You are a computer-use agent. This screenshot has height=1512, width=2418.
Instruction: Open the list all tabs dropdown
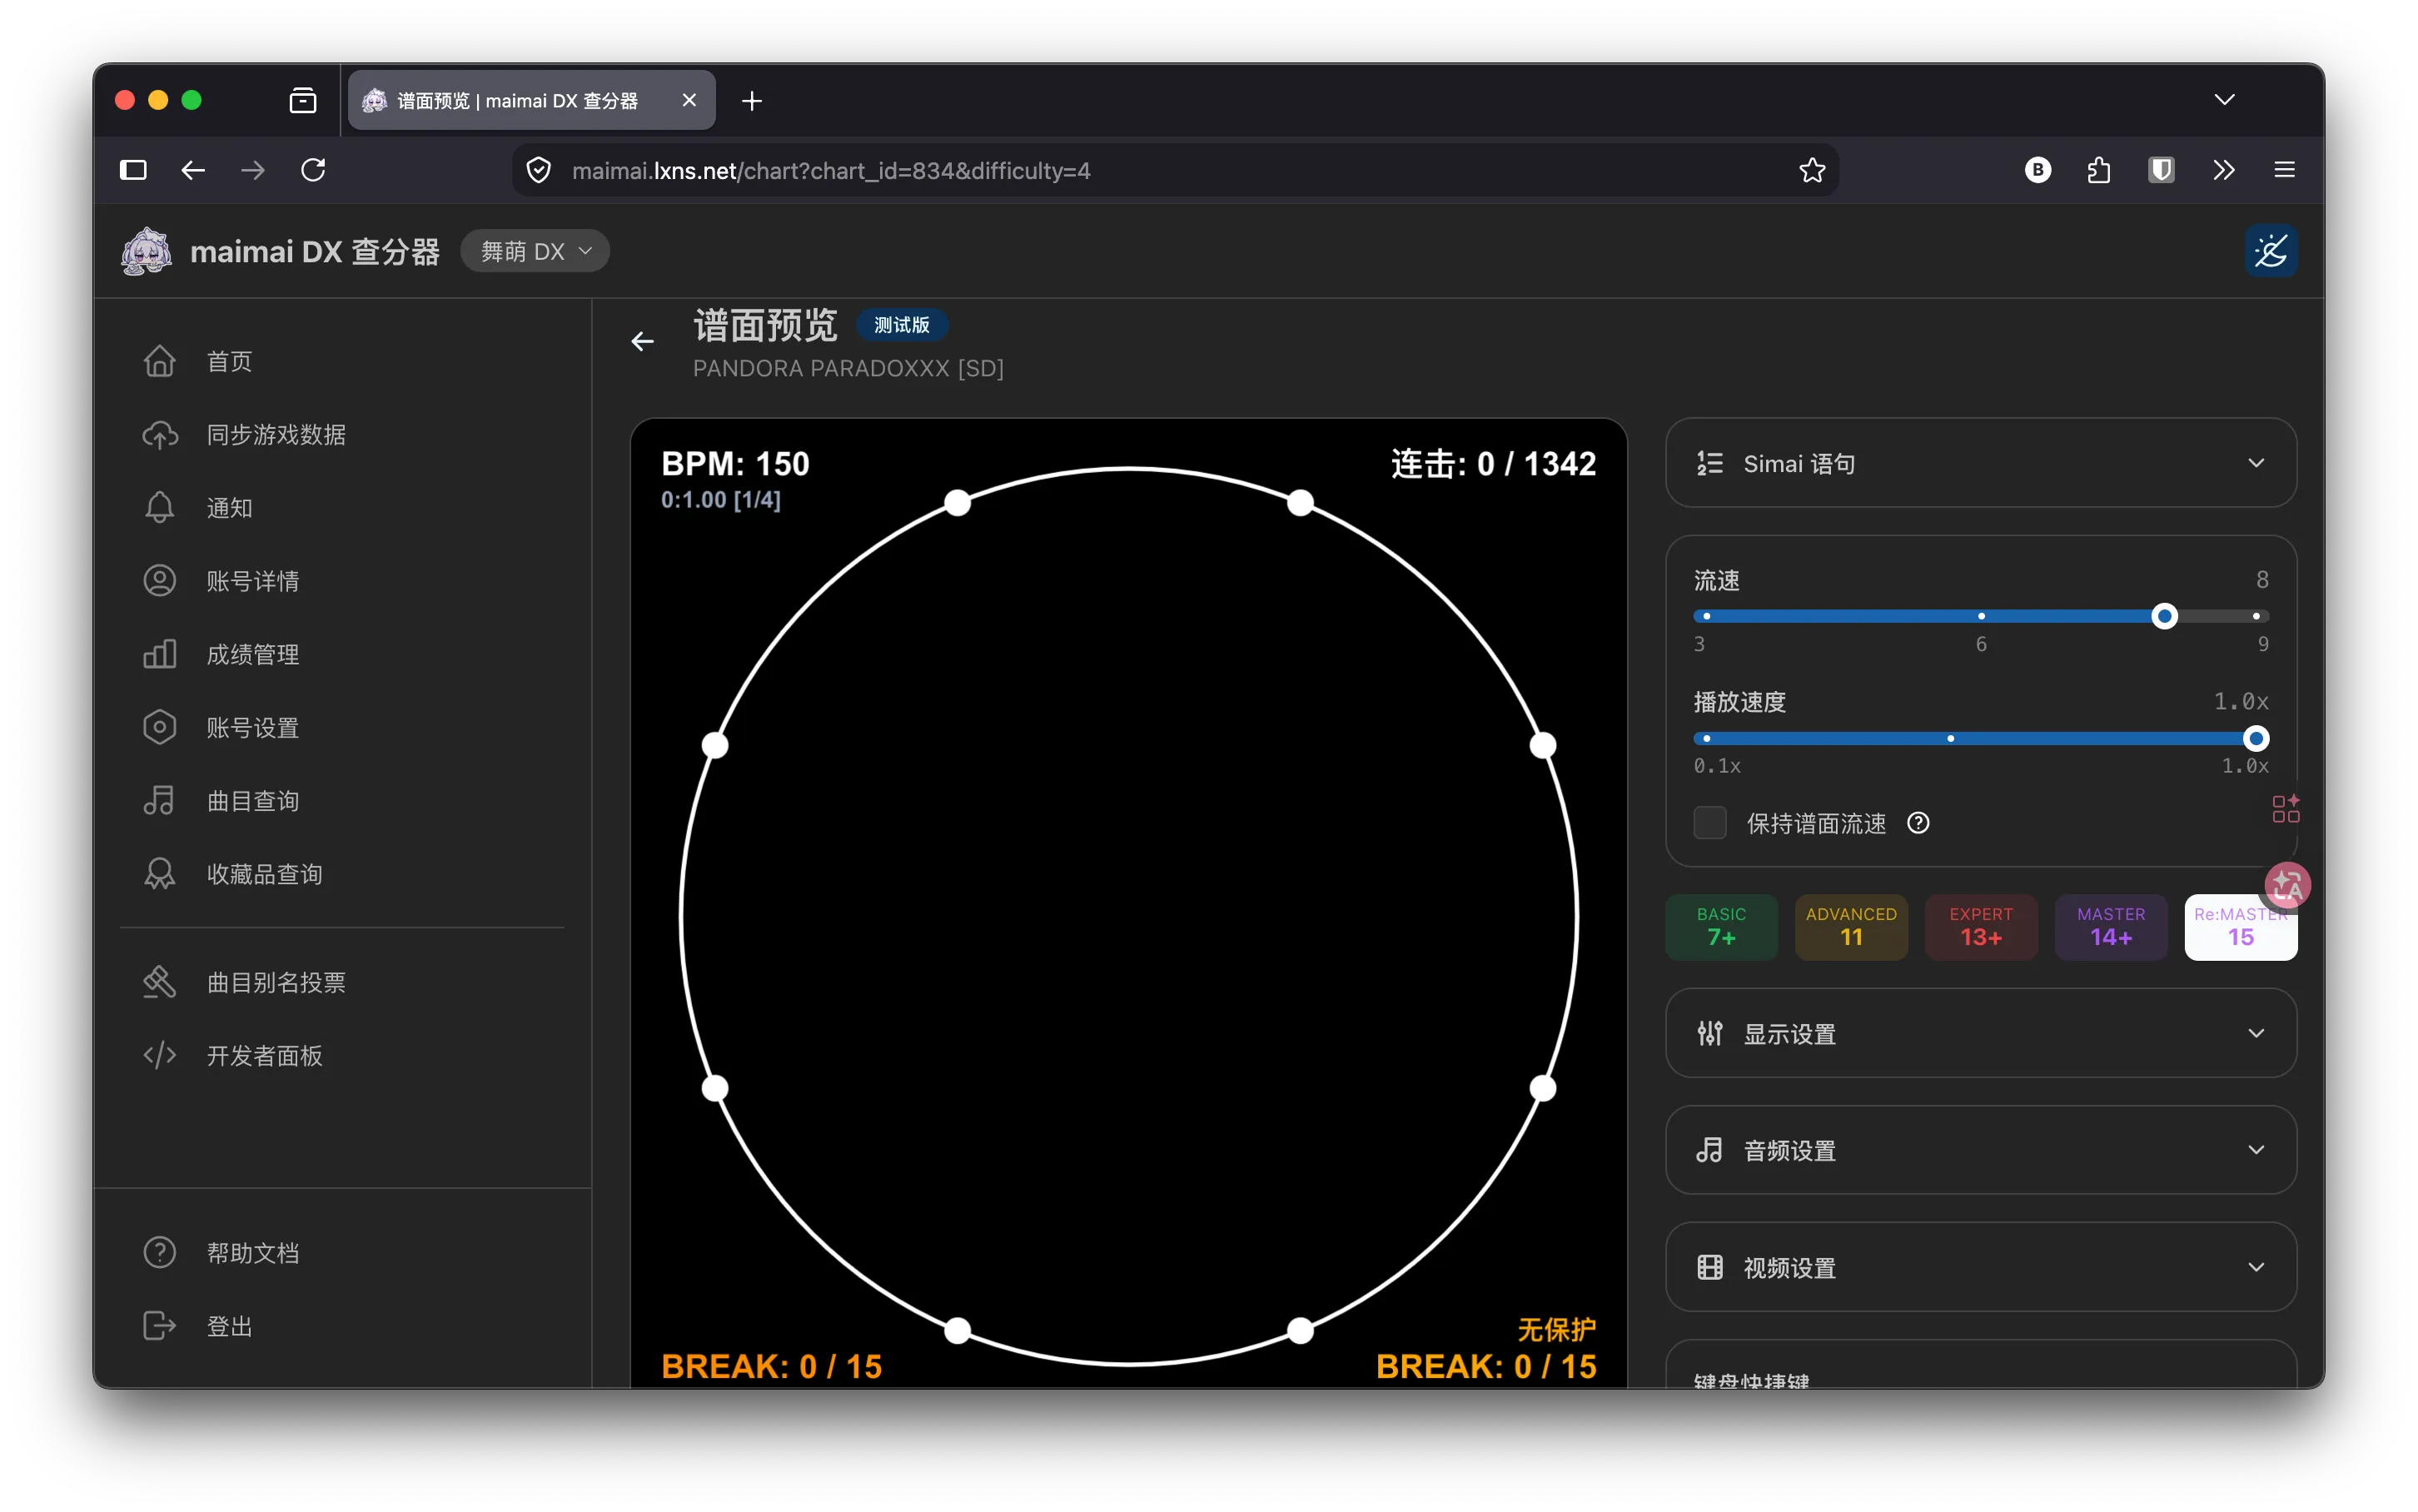click(2223, 100)
